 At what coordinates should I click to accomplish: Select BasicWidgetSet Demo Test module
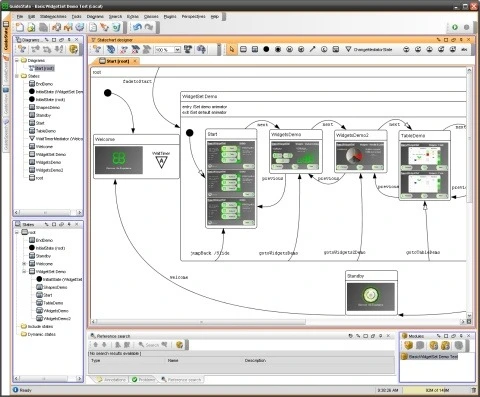click(x=430, y=356)
